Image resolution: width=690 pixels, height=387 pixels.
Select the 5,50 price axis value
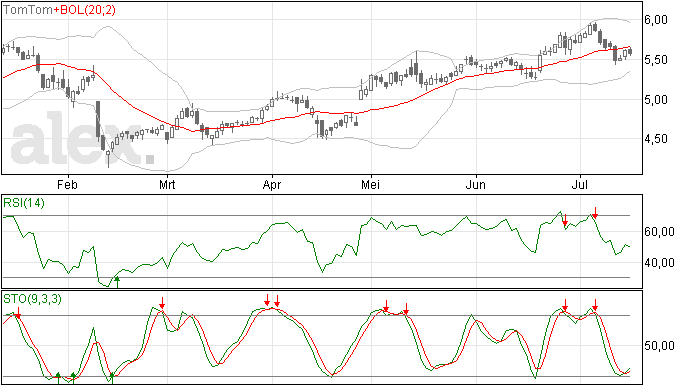point(656,60)
